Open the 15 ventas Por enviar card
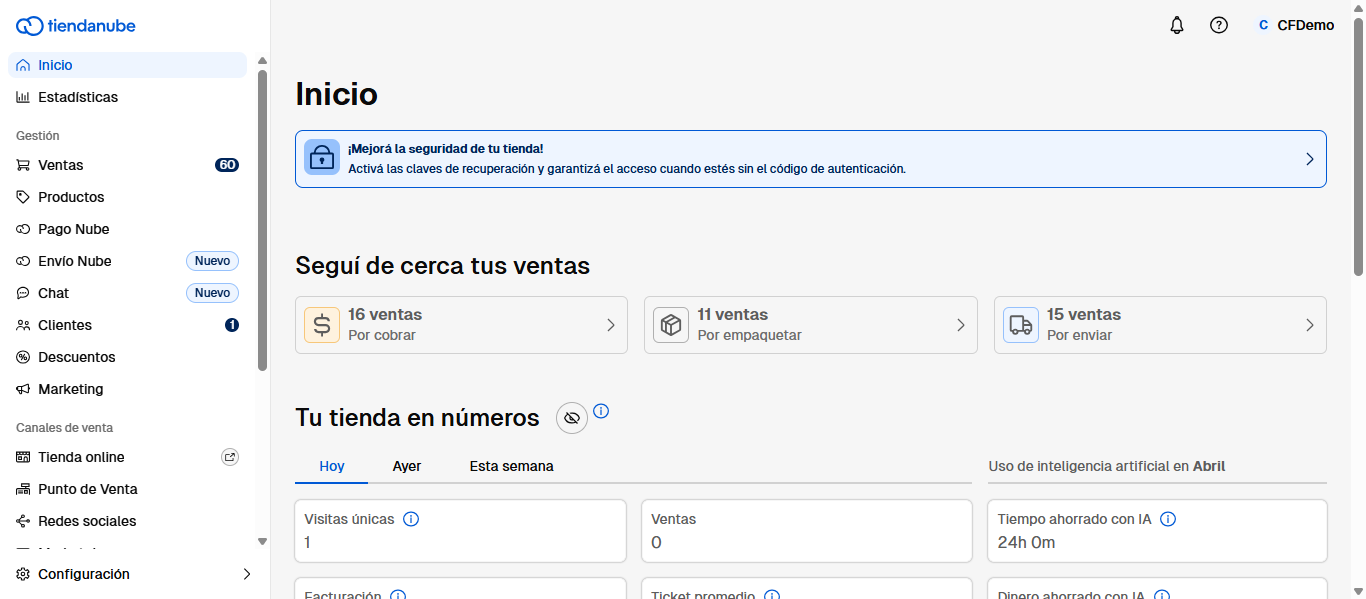This screenshot has width=1366, height=599. (1159, 325)
